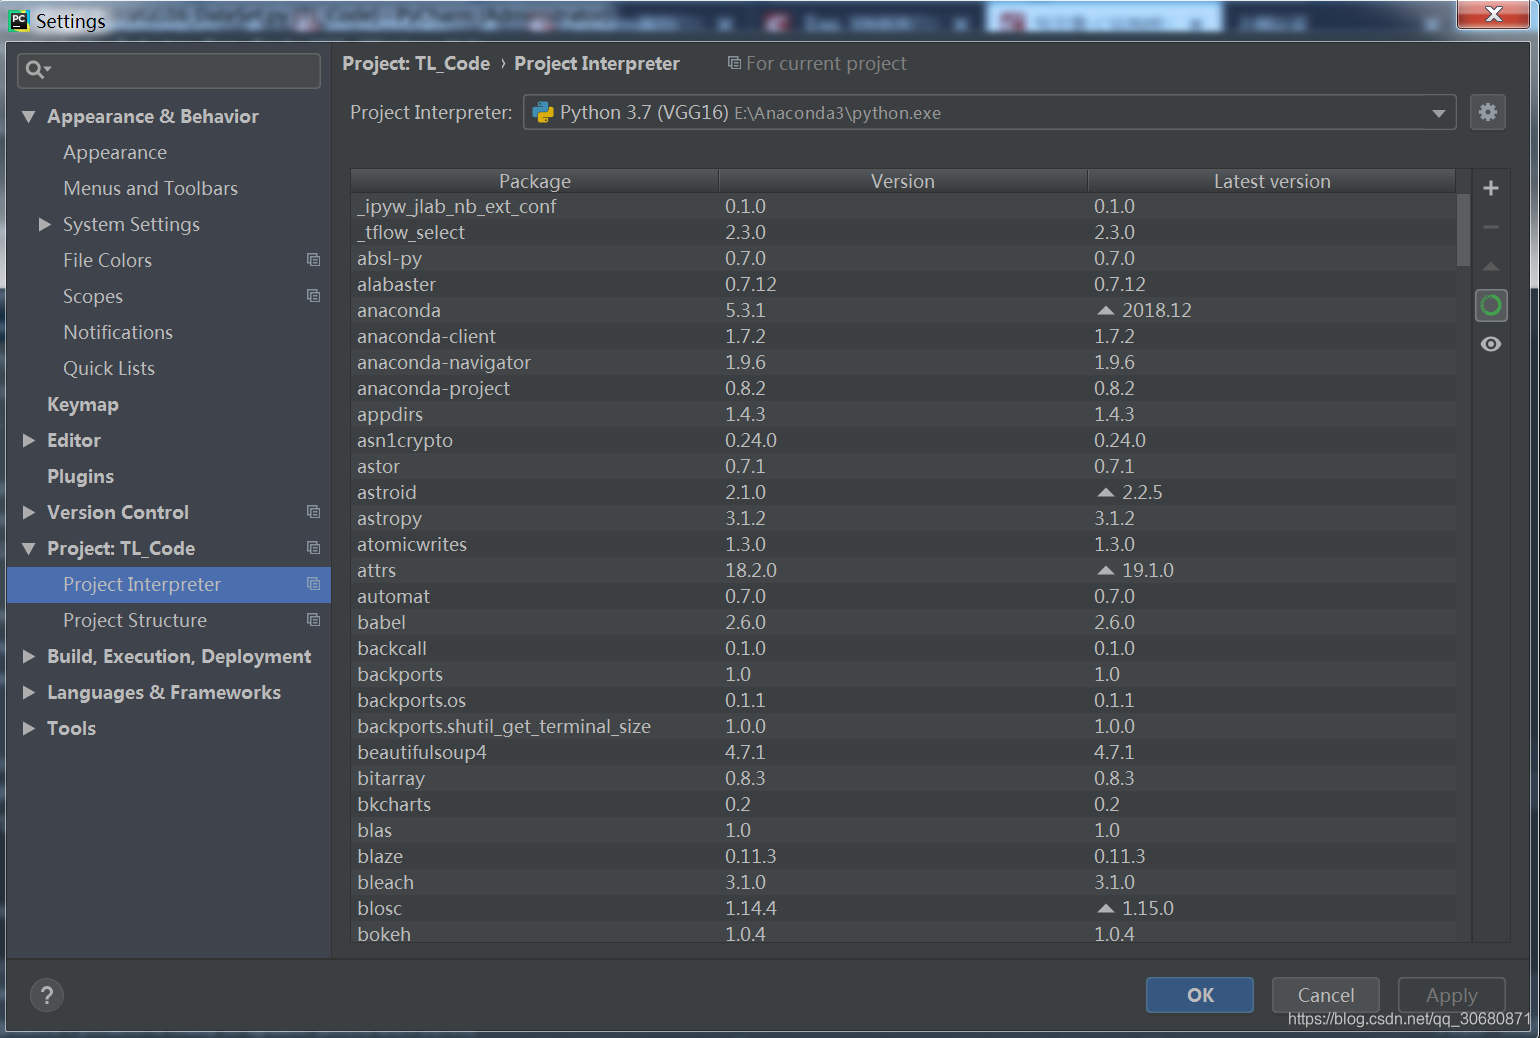Toggle show early releases eye icon
Image resolution: width=1540 pixels, height=1038 pixels.
click(1490, 344)
